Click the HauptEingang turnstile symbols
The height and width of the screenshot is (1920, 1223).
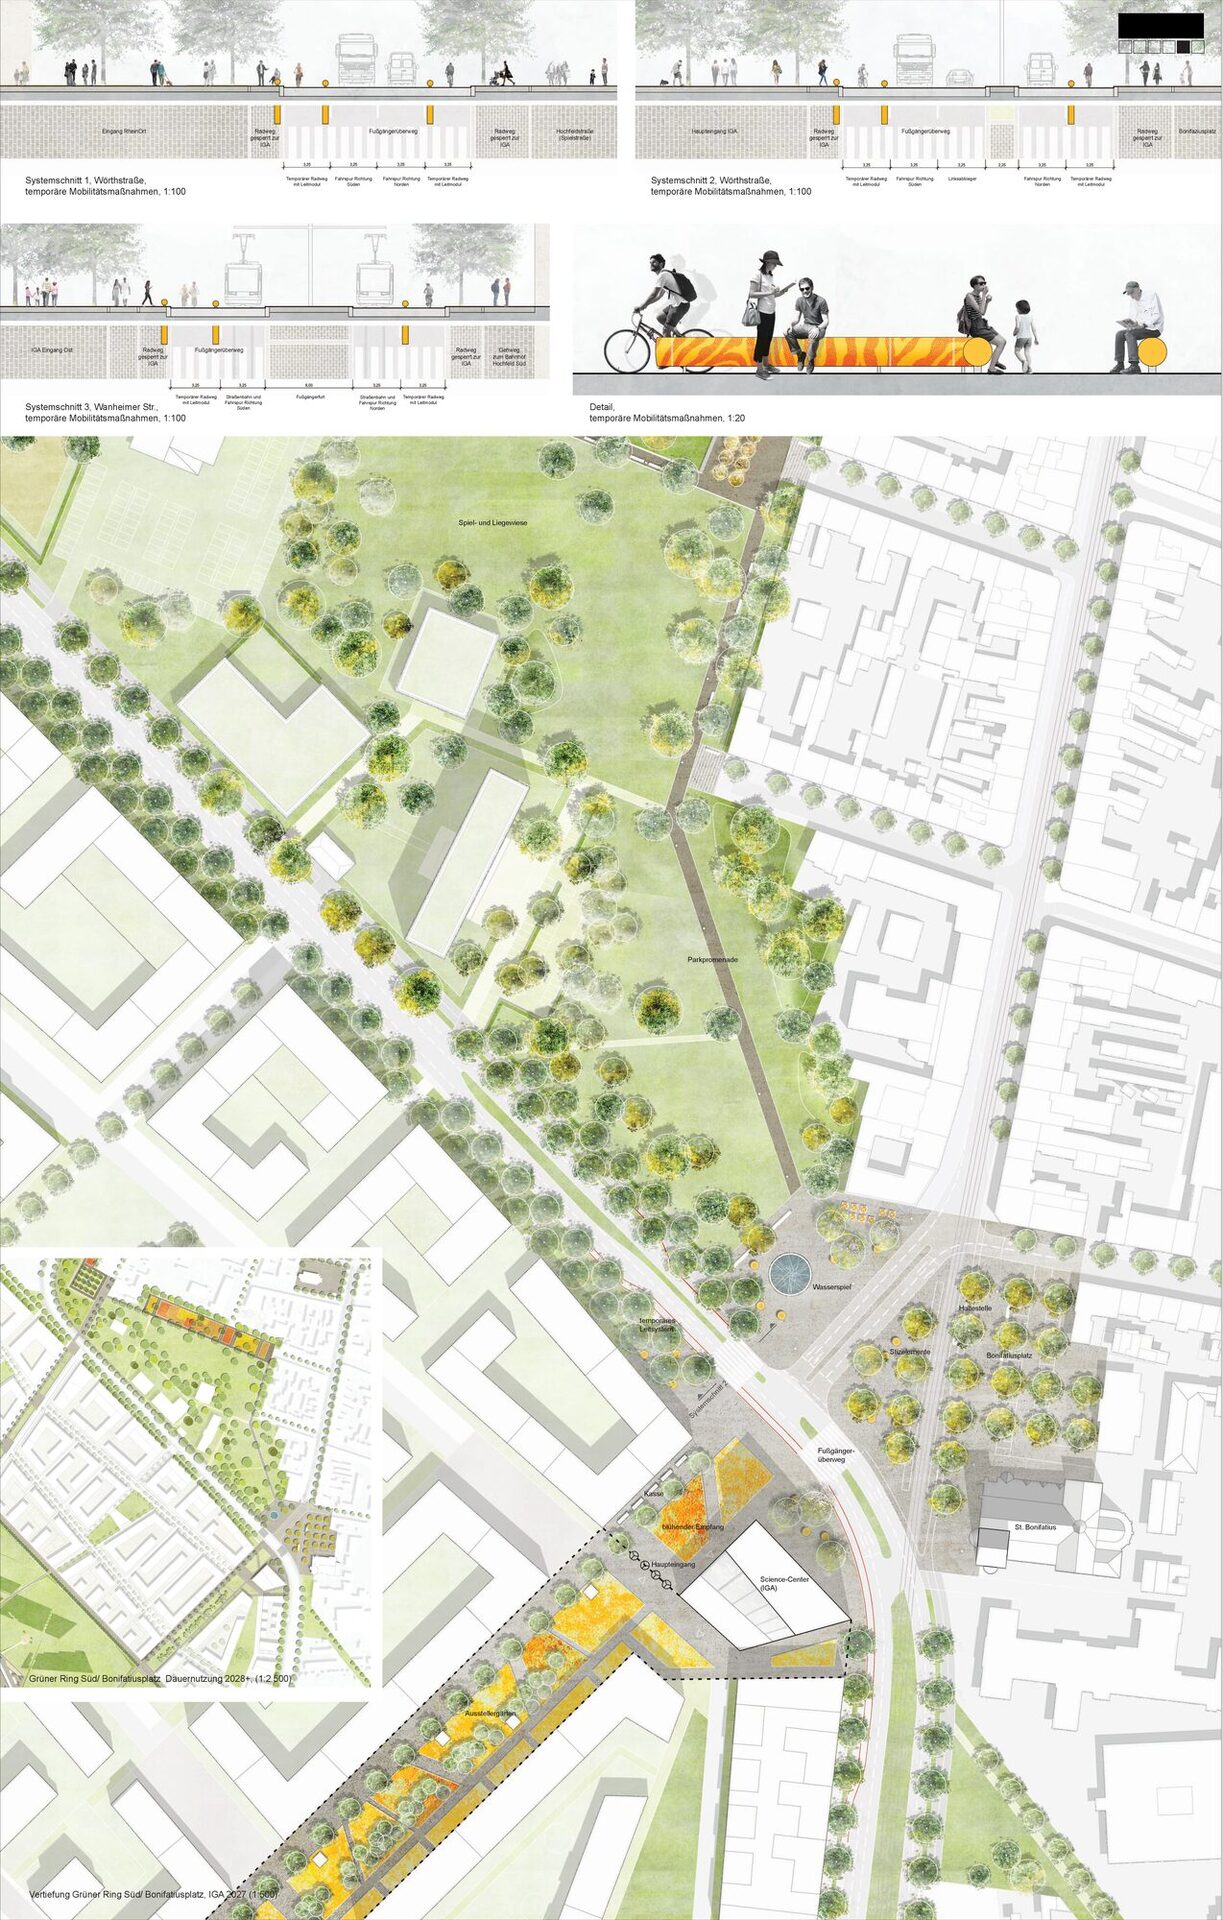(648, 1565)
